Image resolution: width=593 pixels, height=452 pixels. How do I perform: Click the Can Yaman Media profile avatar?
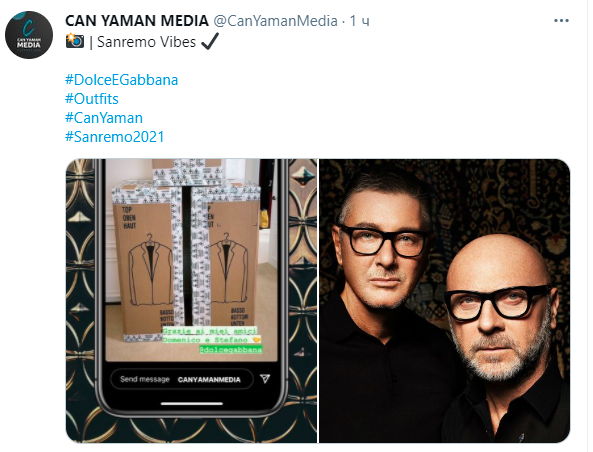click(x=29, y=35)
